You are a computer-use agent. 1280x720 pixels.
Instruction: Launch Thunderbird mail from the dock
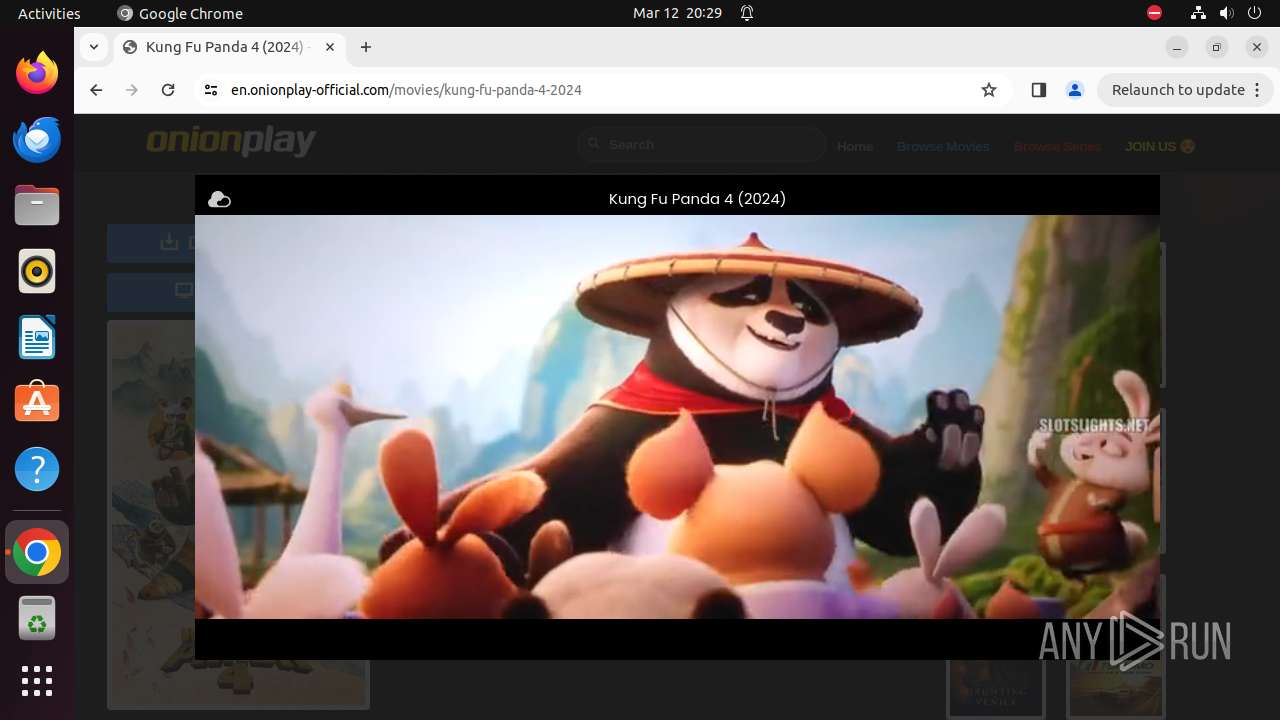[x=37, y=139]
